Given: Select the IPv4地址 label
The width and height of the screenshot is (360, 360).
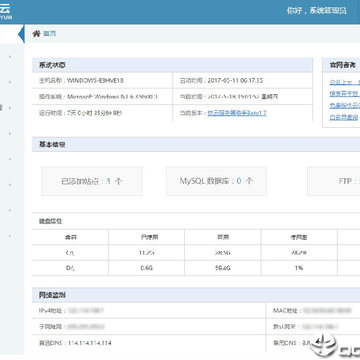Looking at the screenshot, I should tap(50, 311).
